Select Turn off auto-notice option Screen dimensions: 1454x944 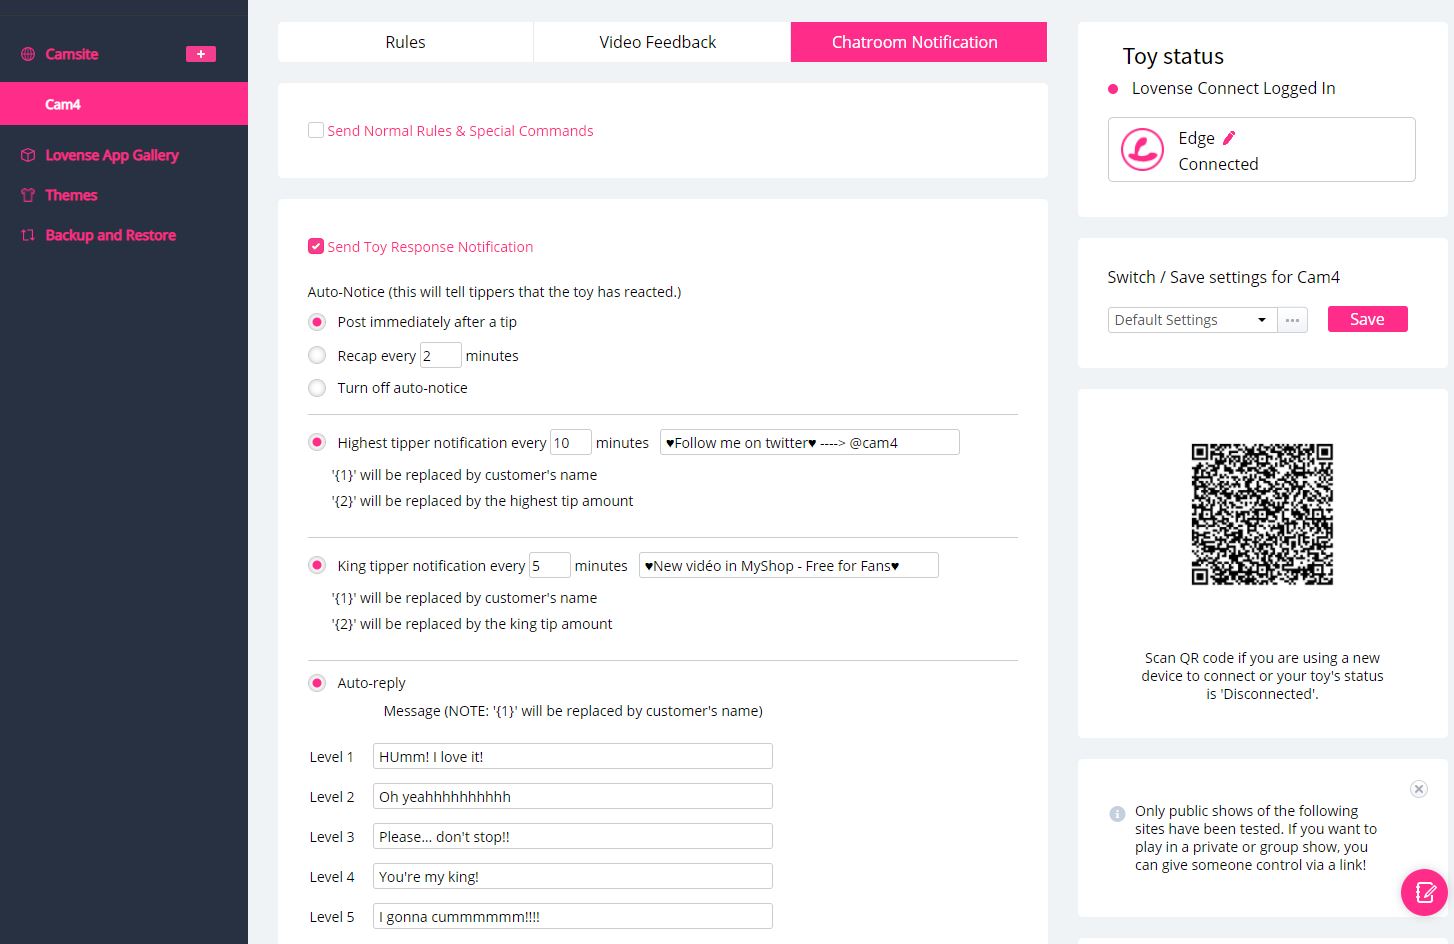coord(317,388)
